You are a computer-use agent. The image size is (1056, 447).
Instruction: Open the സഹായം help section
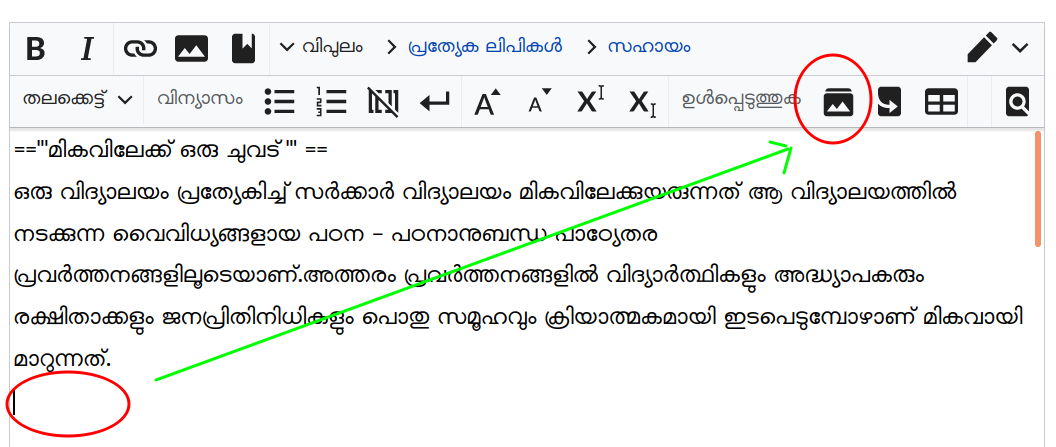pyautogui.click(x=639, y=47)
